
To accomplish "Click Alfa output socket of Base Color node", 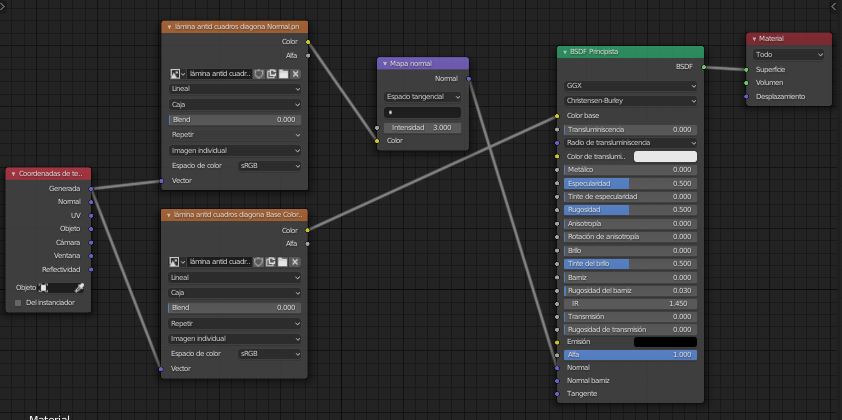I will [308, 244].
